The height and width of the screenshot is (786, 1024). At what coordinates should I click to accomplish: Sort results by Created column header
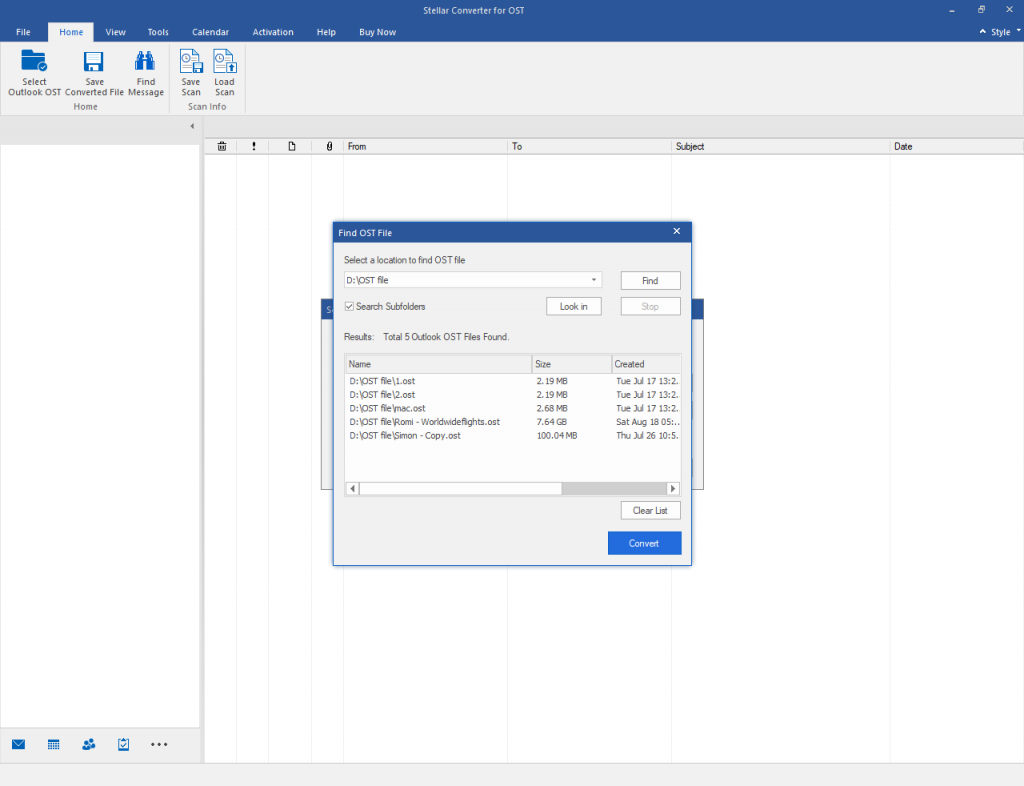tap(647, 364)
